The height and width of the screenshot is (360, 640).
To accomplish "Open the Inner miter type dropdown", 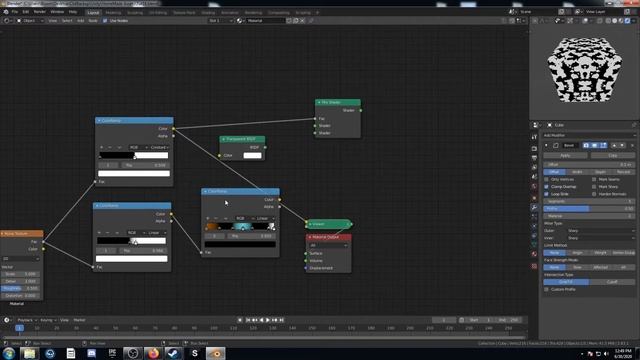I will tap(601, 238).
